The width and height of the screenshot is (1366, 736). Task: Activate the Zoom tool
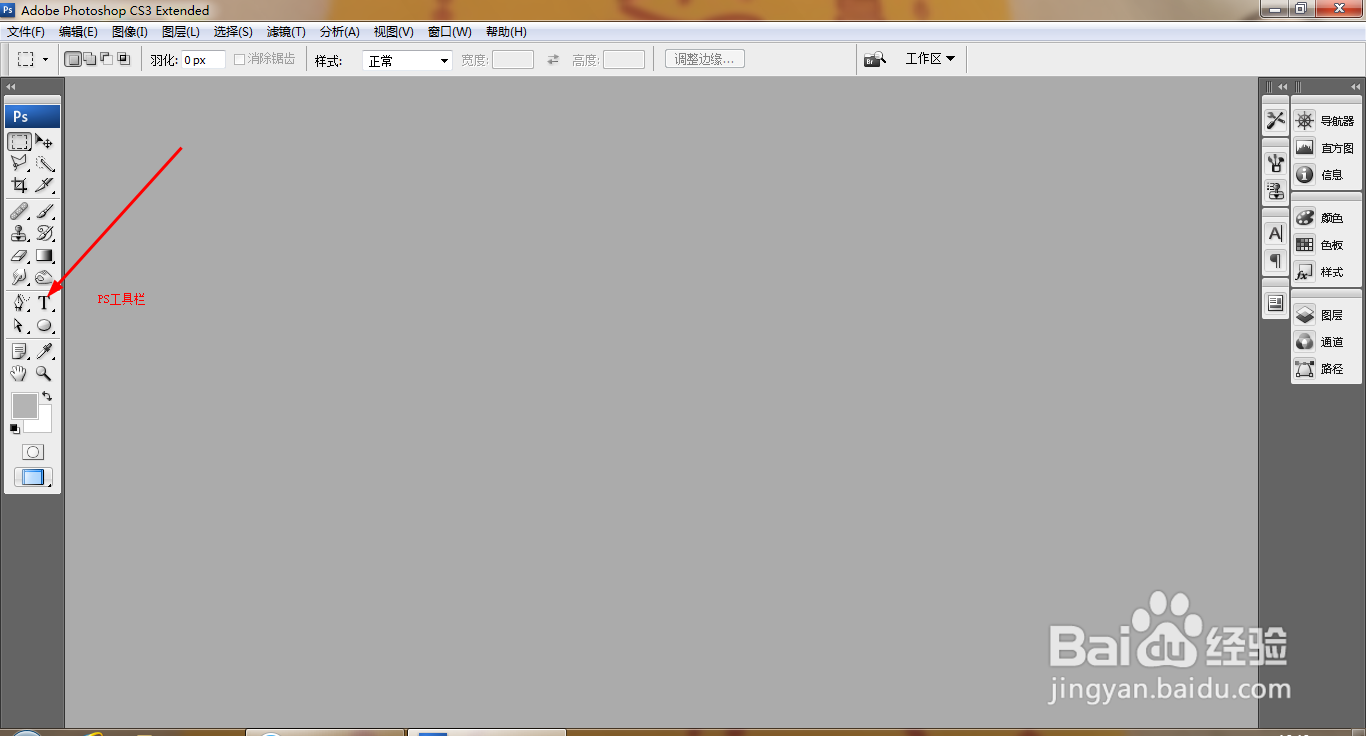pyautogui.click(x=44, y=373)
